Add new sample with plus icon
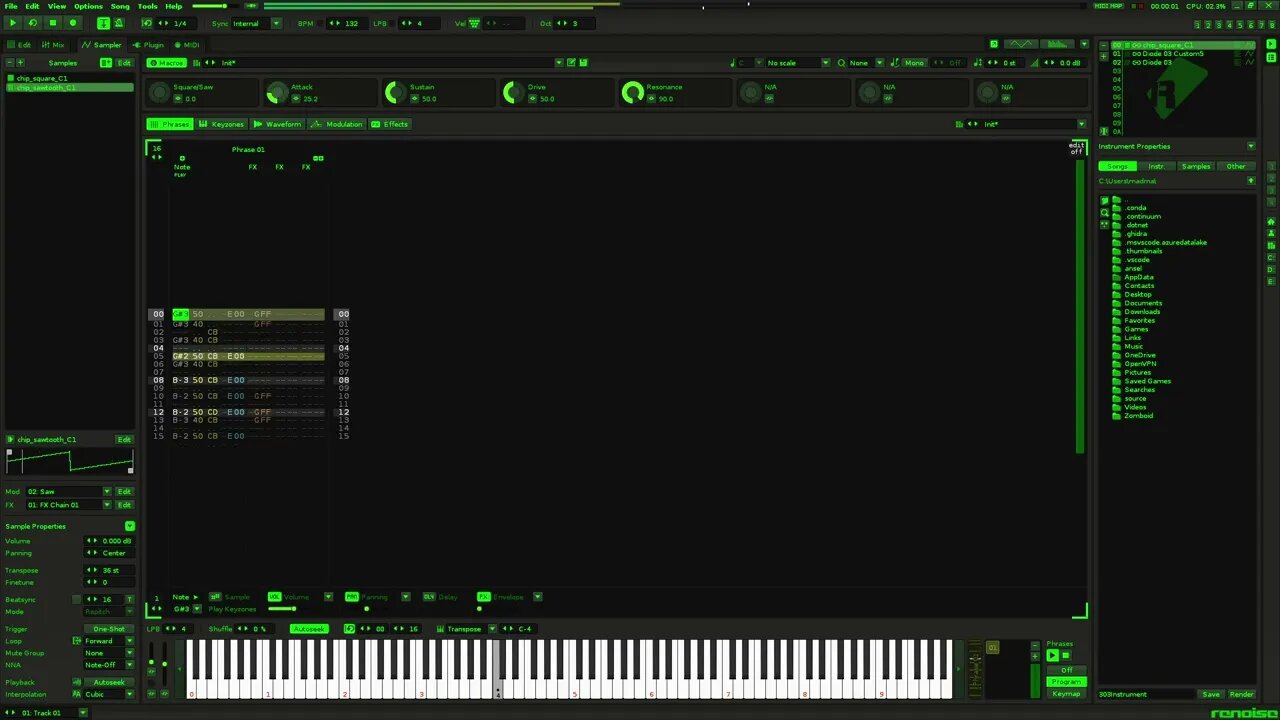 (x=20, y=62)
